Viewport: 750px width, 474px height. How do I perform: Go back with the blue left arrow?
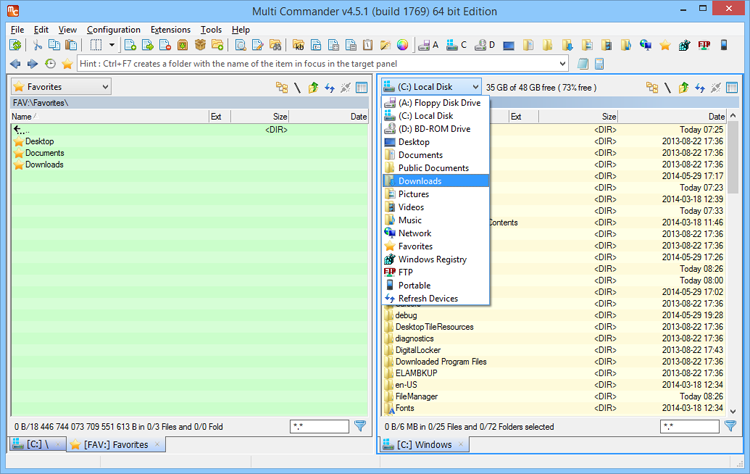[15, 64]
